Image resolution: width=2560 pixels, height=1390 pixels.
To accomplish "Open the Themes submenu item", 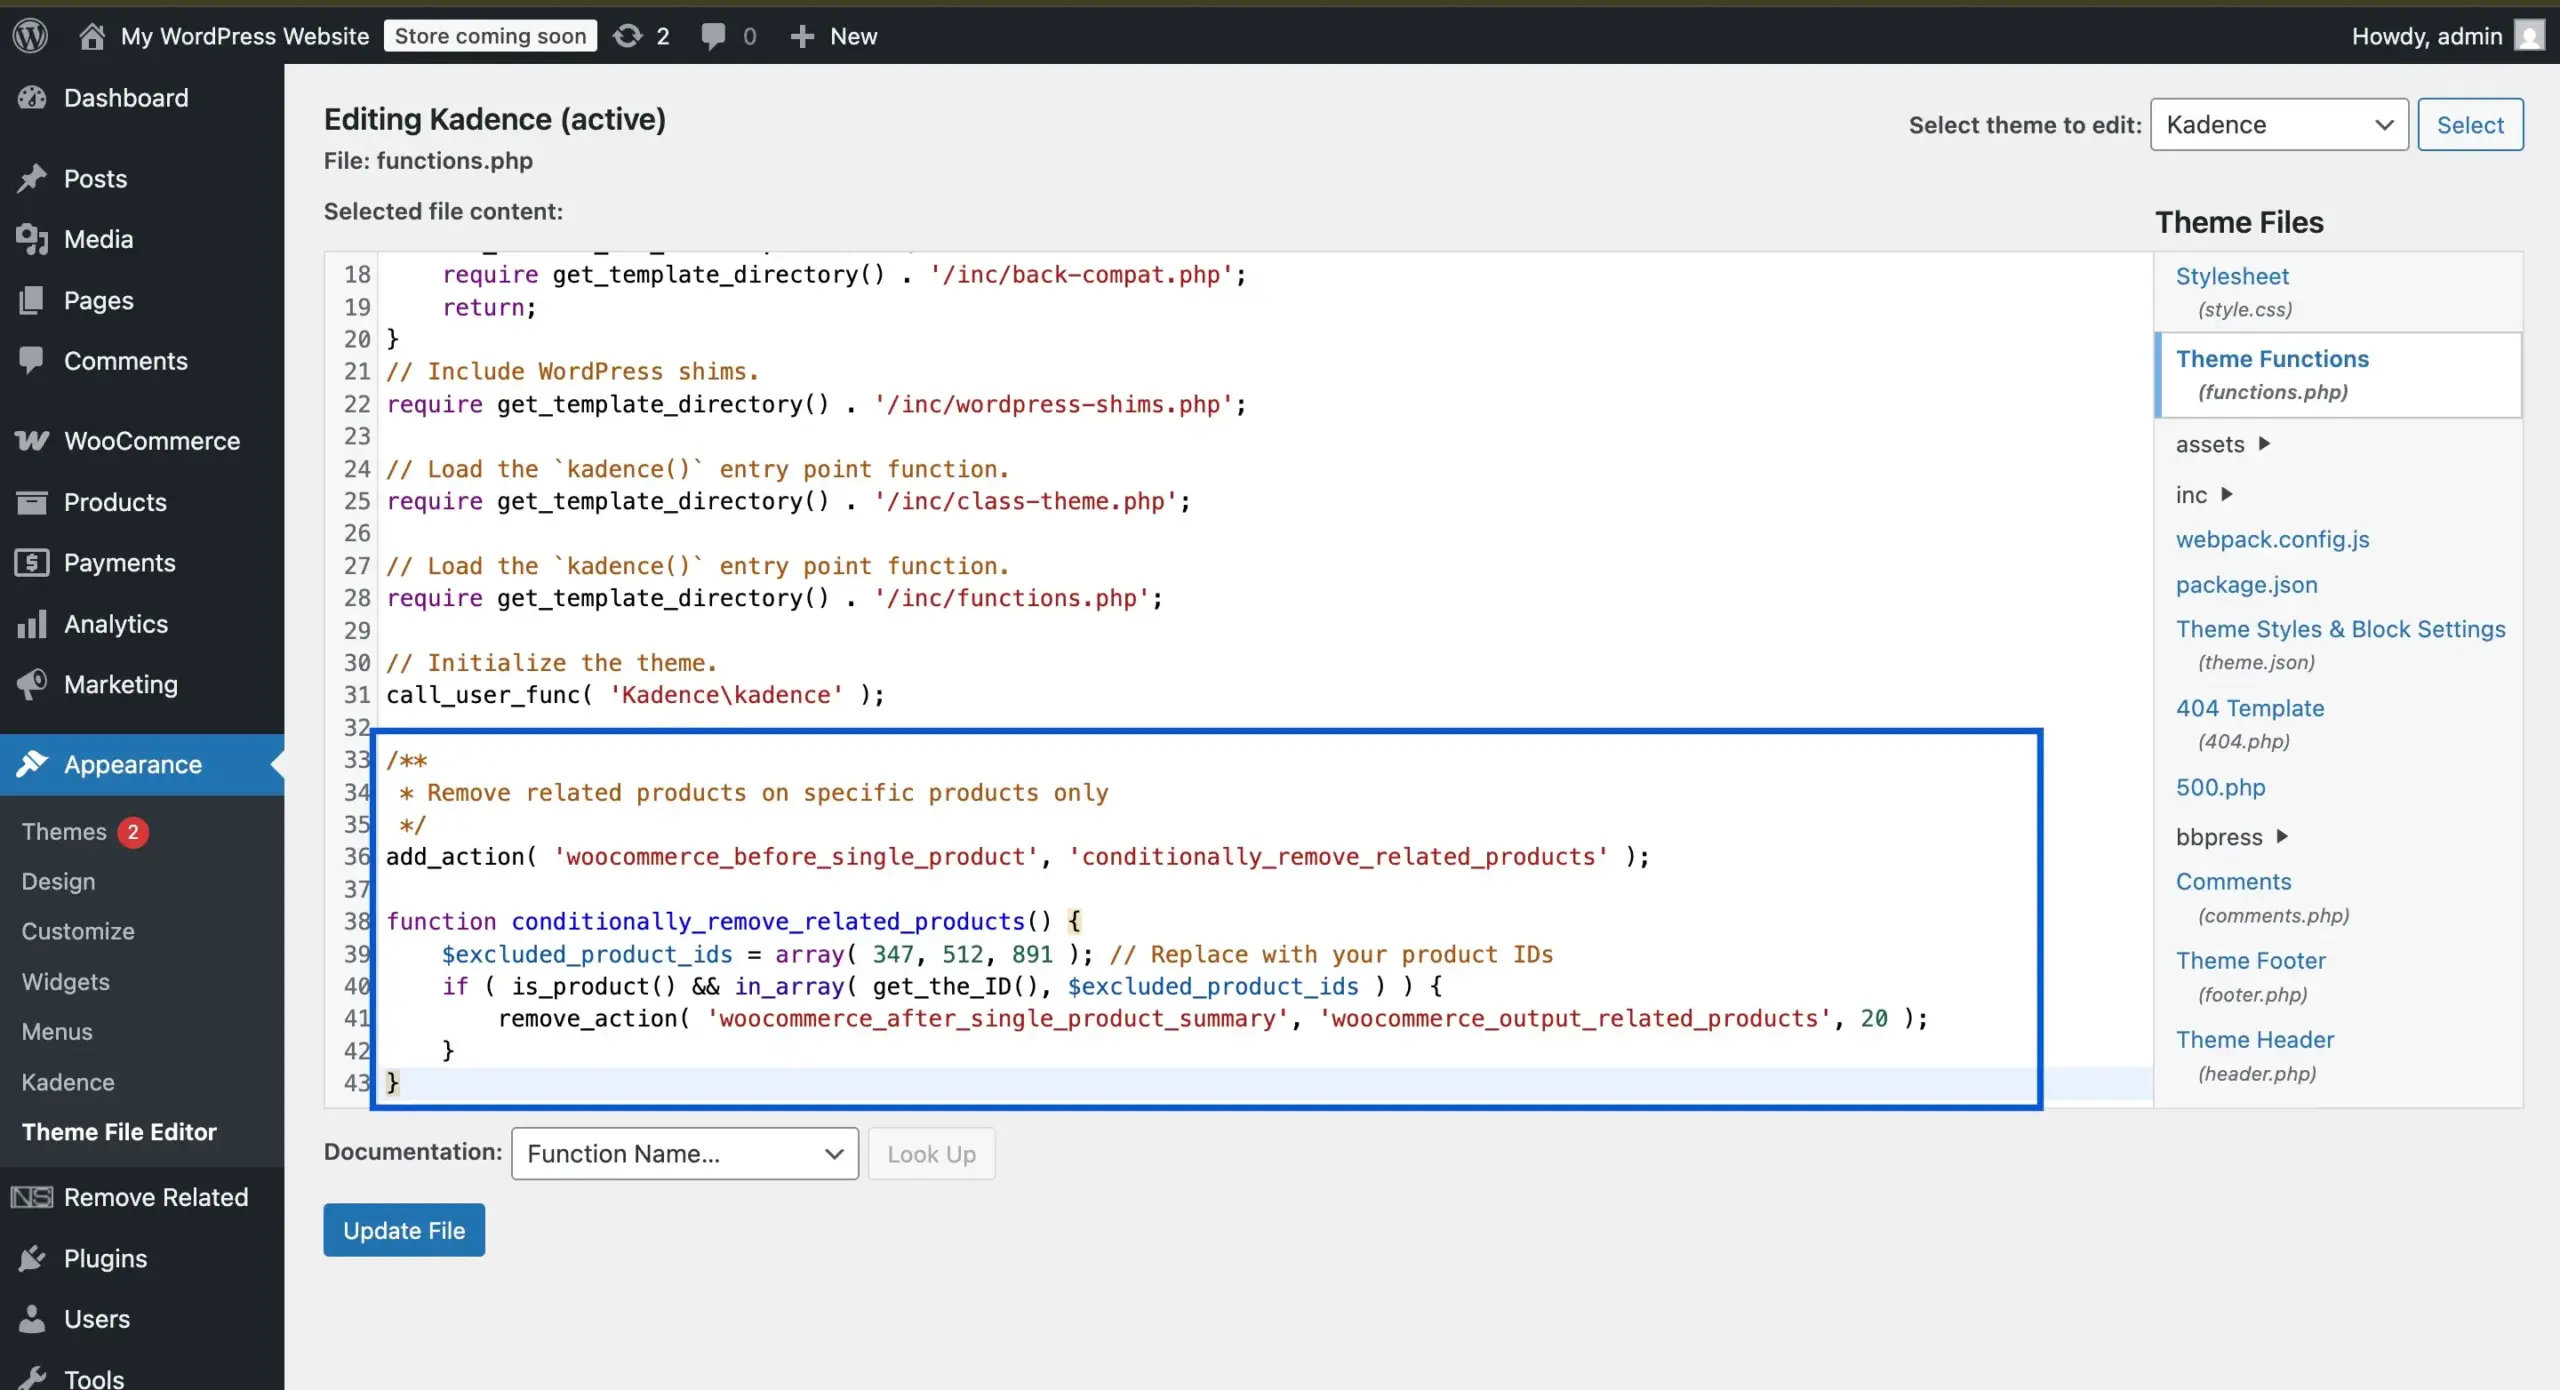I will tap(64, 831).
